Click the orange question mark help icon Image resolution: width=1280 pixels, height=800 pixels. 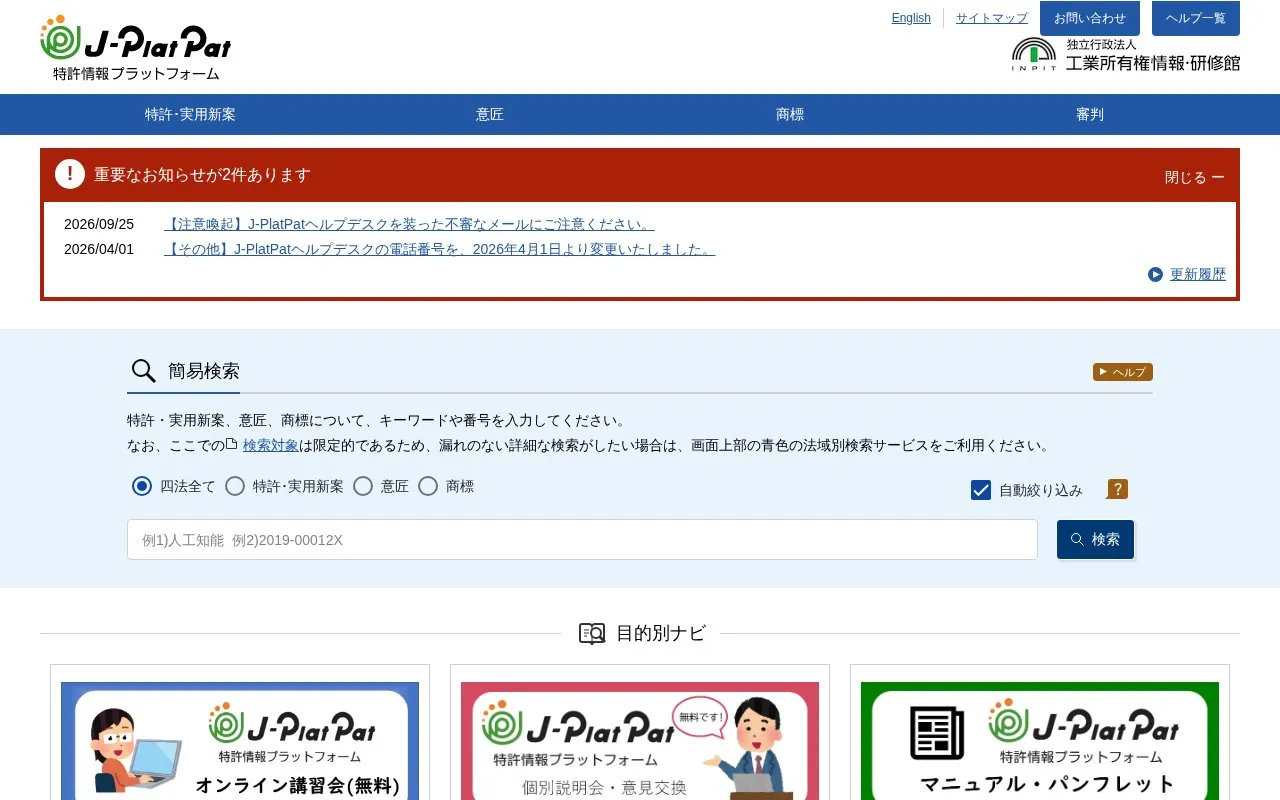point(1118,489)
